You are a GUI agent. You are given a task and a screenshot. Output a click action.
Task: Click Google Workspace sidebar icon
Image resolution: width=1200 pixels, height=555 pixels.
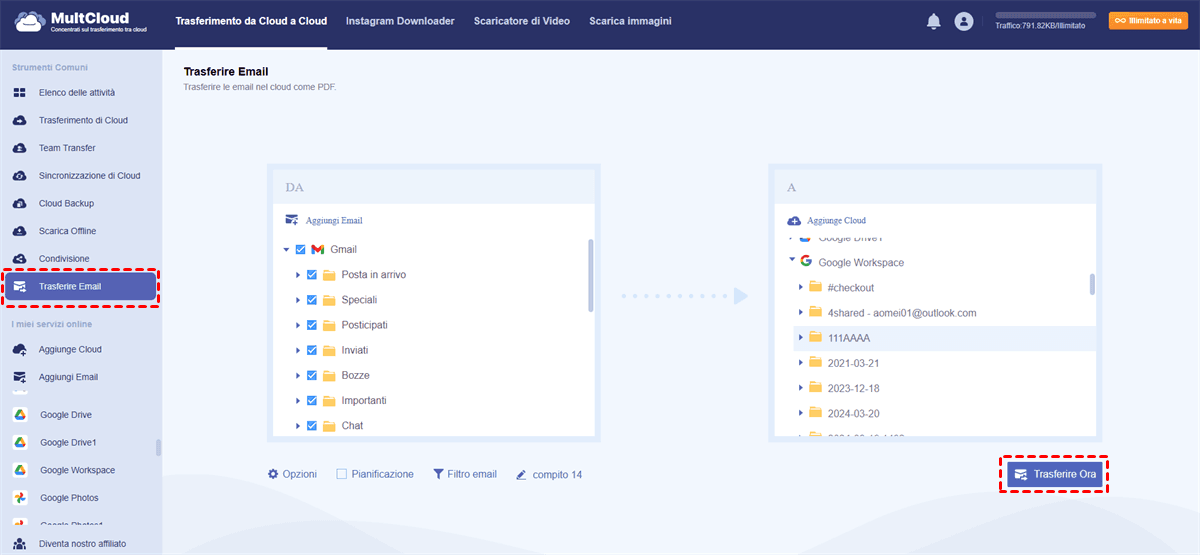[19, 470]
